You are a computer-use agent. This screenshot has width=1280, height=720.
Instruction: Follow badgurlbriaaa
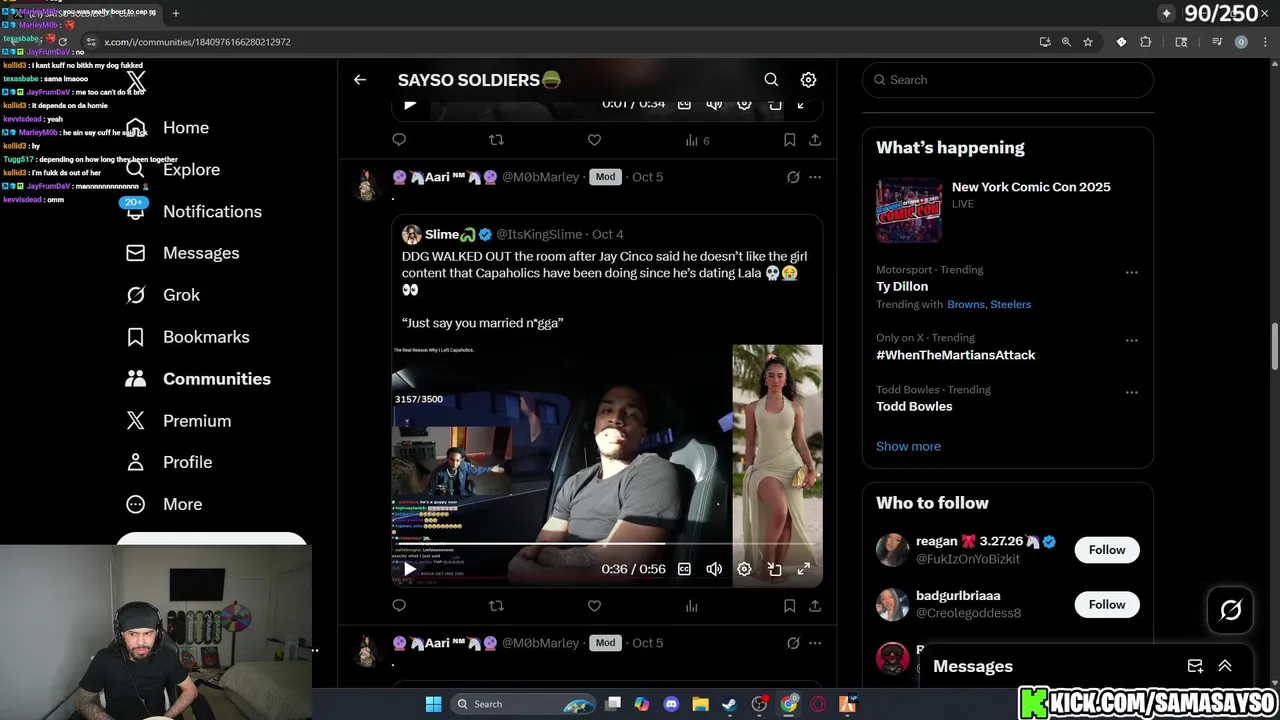[1107, 605]
